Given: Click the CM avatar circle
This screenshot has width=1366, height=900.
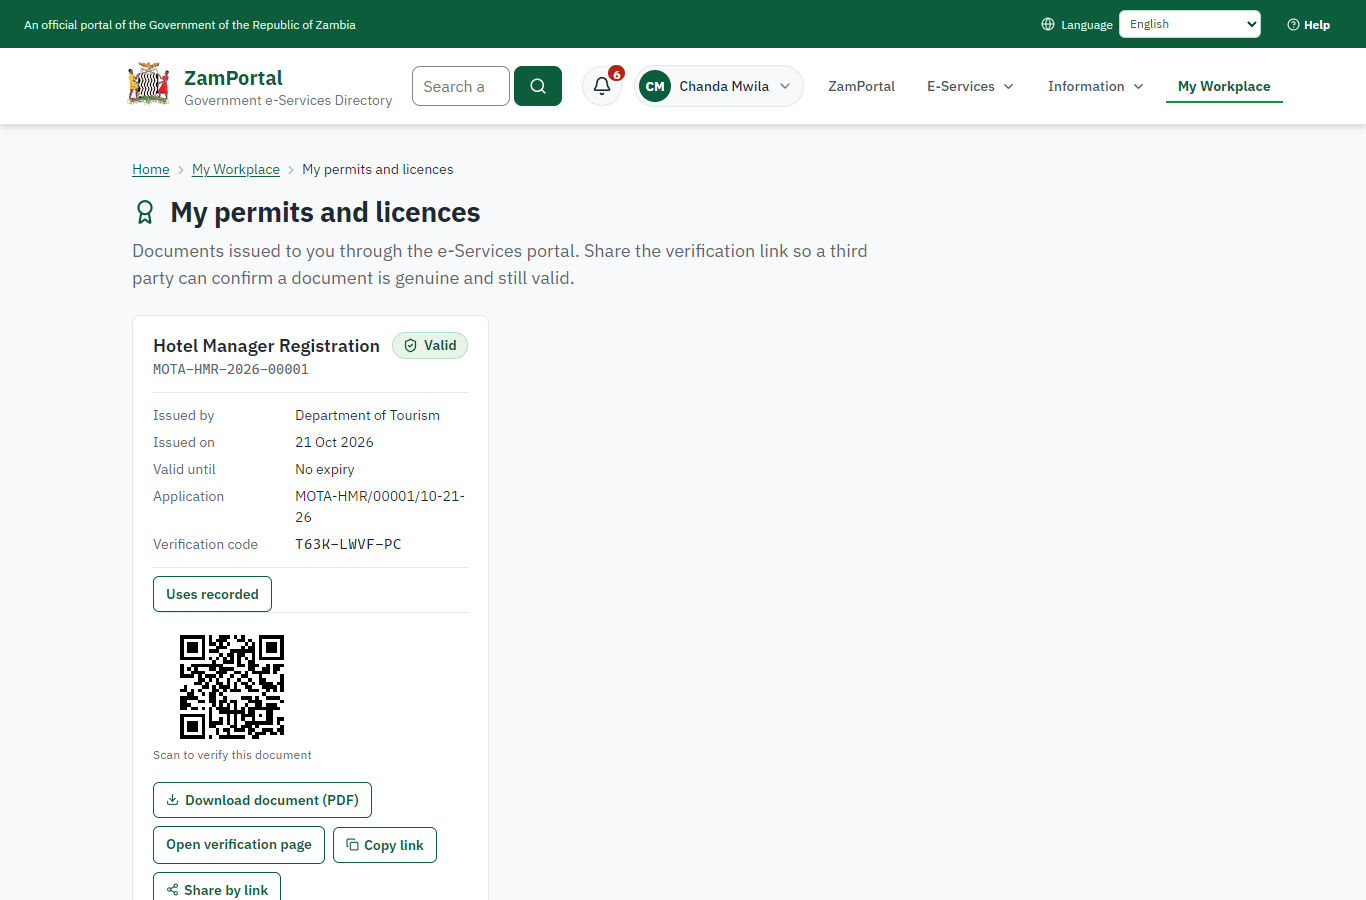Looking at the screenshot, I should [x=655, y=86].
